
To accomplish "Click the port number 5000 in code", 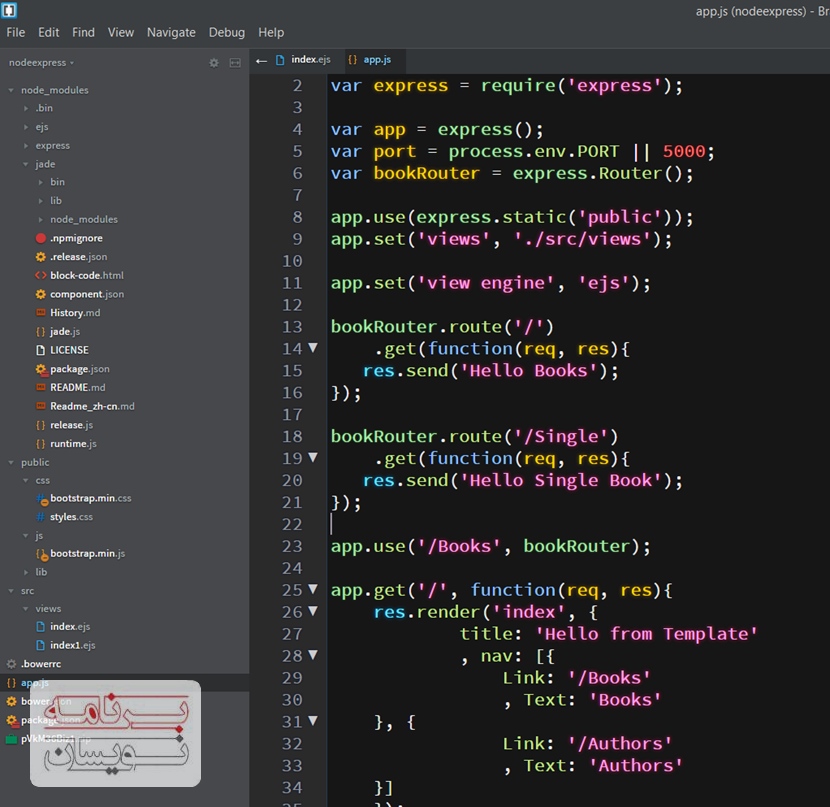I will (683, 151).
